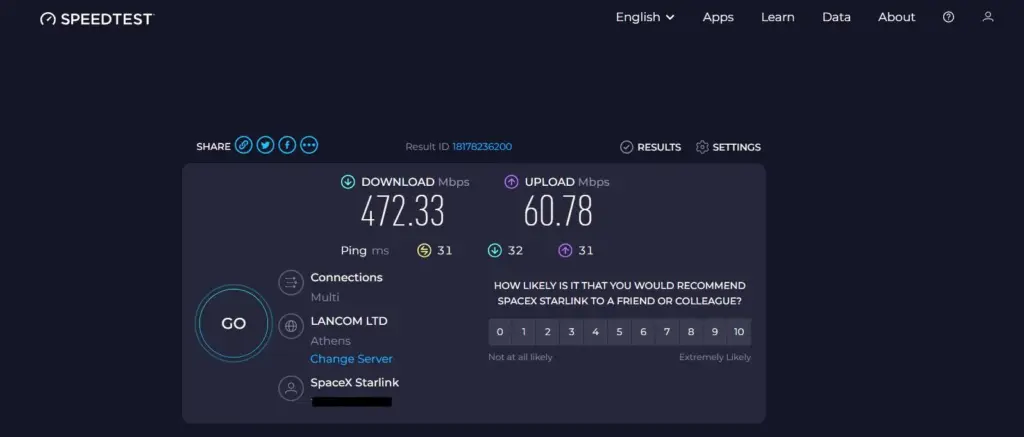Open the Learn menu item
The height and width of the screenshot is (437, 1024).
(x=777, y=17)
